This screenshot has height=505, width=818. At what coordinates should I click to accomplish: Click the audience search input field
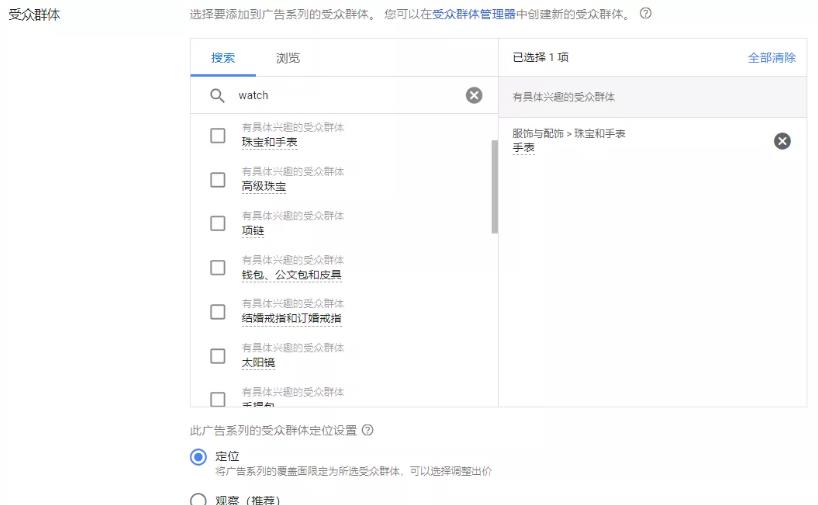(x=345, y=96)
